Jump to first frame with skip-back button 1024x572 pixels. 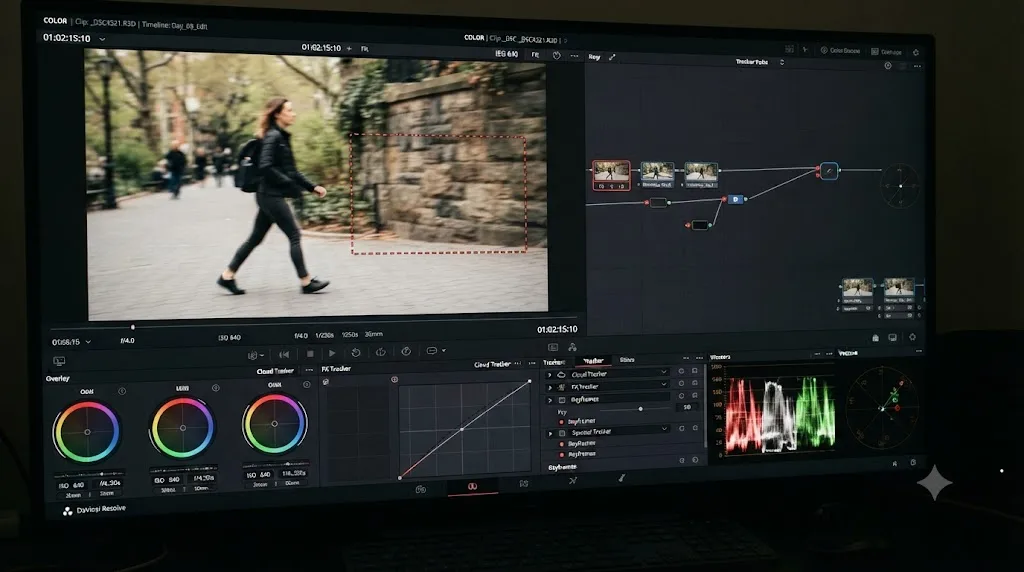(284, 354)
